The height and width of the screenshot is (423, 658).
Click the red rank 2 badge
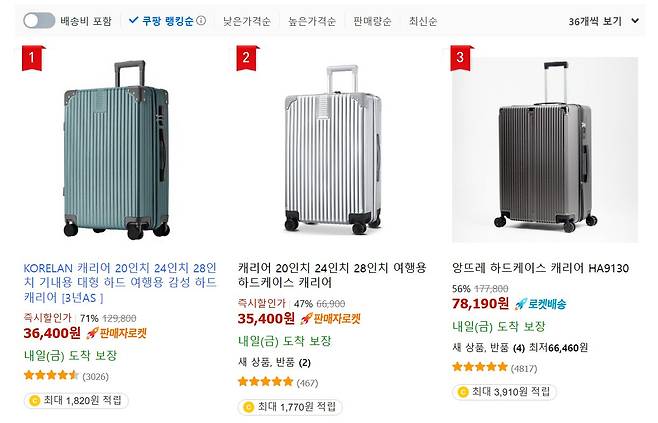tap(246, 58)
